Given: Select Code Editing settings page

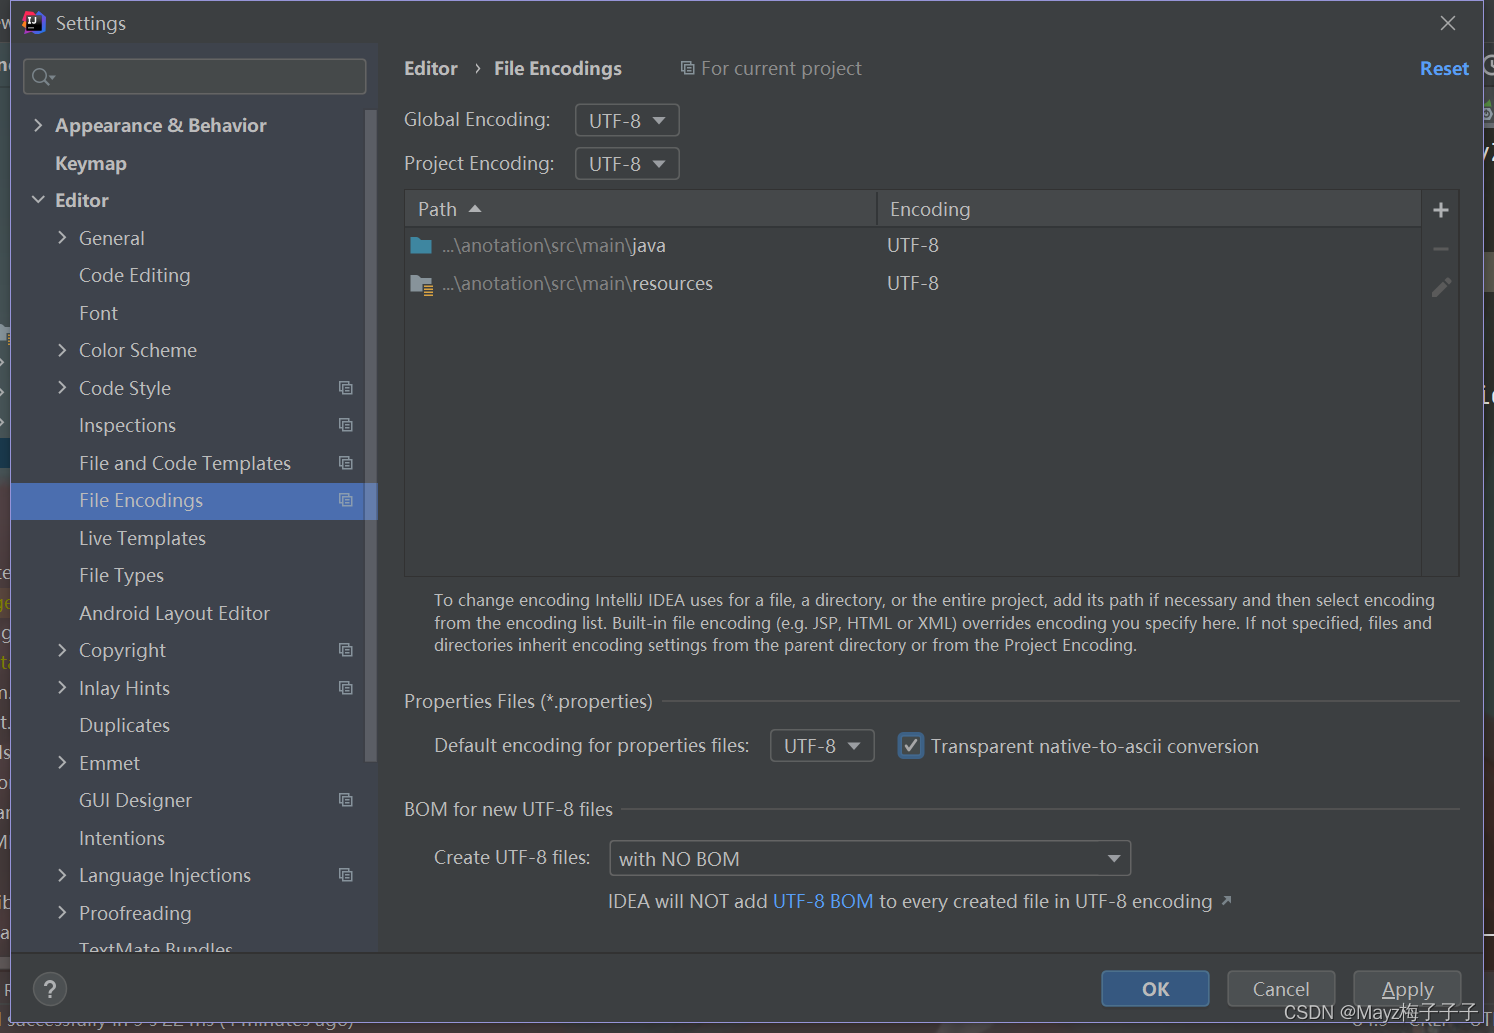Looking at the screenshot, I should coord(134,275).
